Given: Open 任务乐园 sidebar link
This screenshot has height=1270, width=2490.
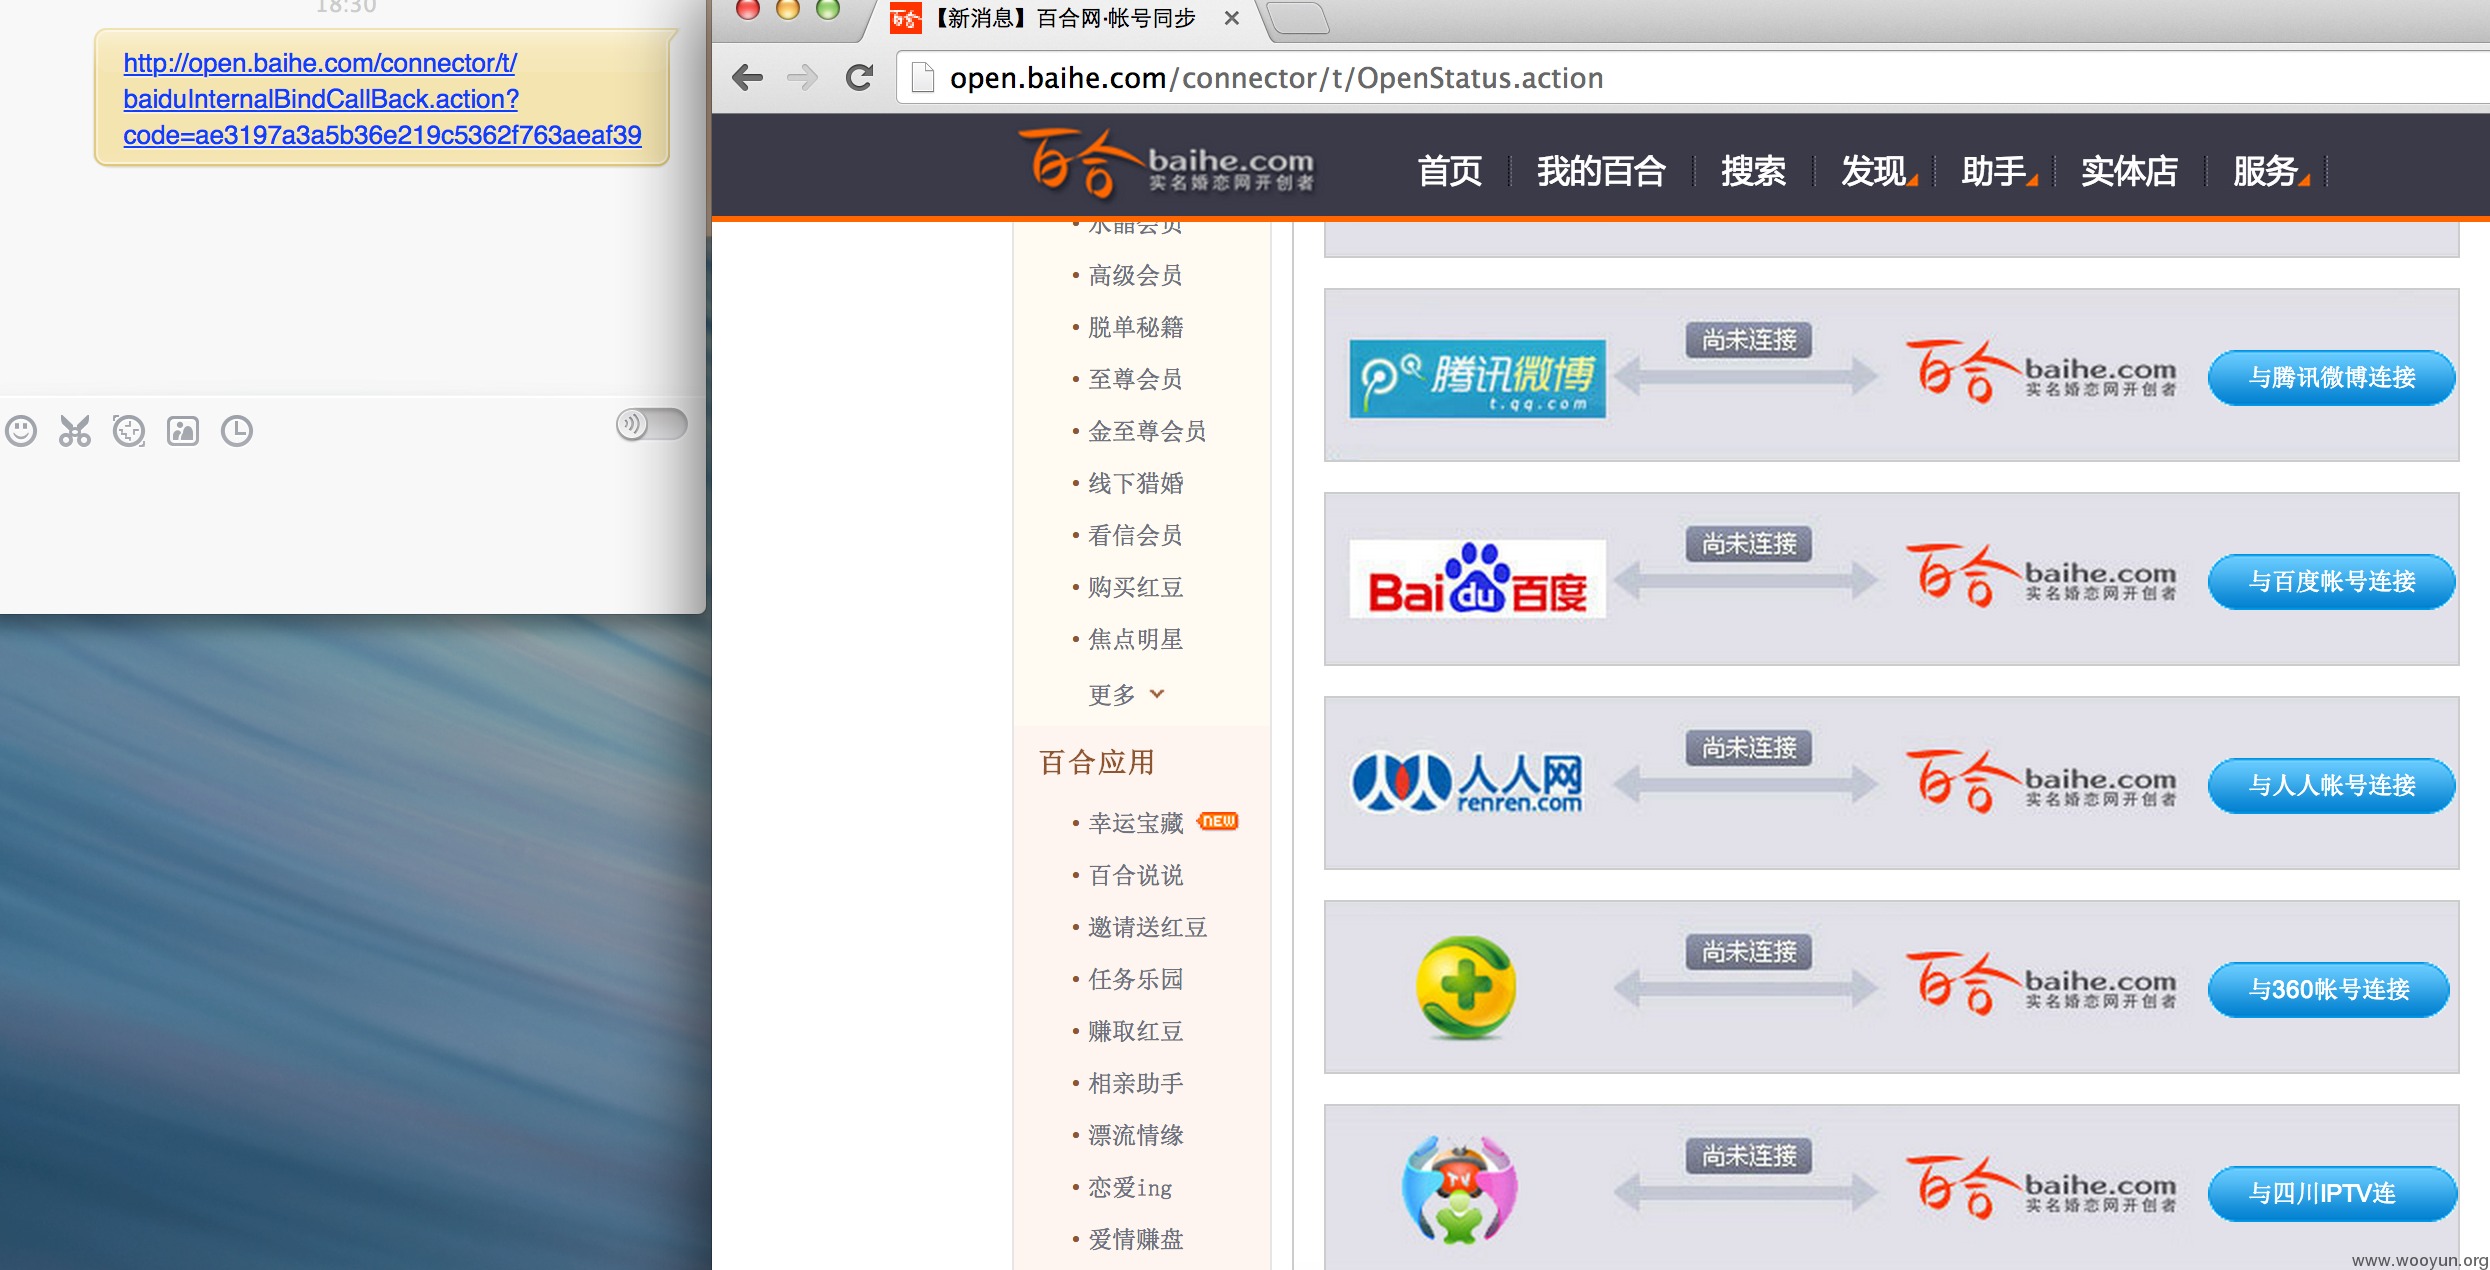Looking at the screenshot, I should coord(1135,979).
